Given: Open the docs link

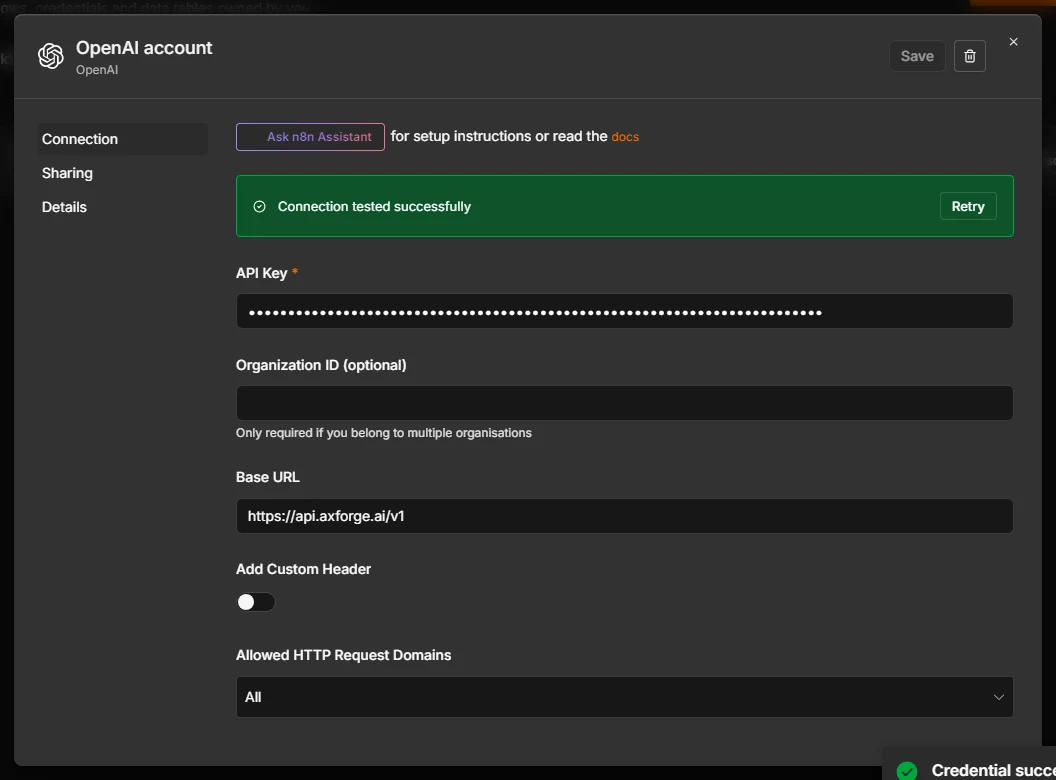Looking at the screenshot, I should 625,137.
